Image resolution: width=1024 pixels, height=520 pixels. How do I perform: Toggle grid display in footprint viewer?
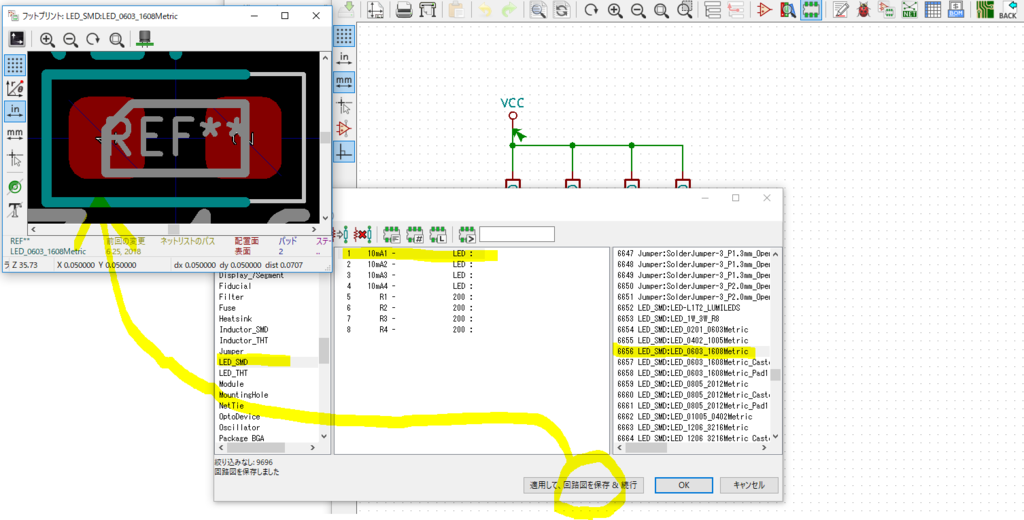(x=15, y=65)
